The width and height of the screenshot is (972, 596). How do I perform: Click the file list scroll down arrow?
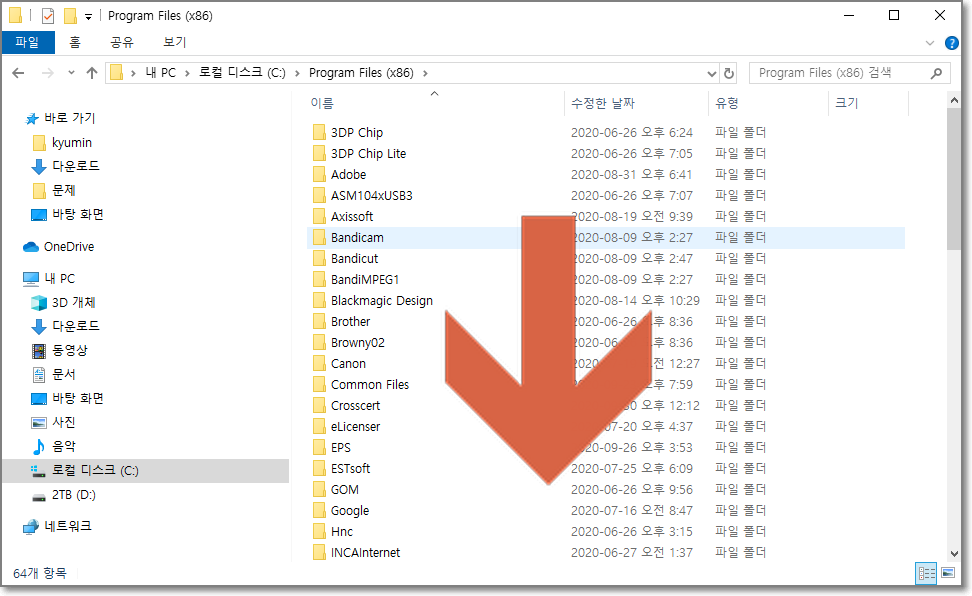[x=954, y=554]
